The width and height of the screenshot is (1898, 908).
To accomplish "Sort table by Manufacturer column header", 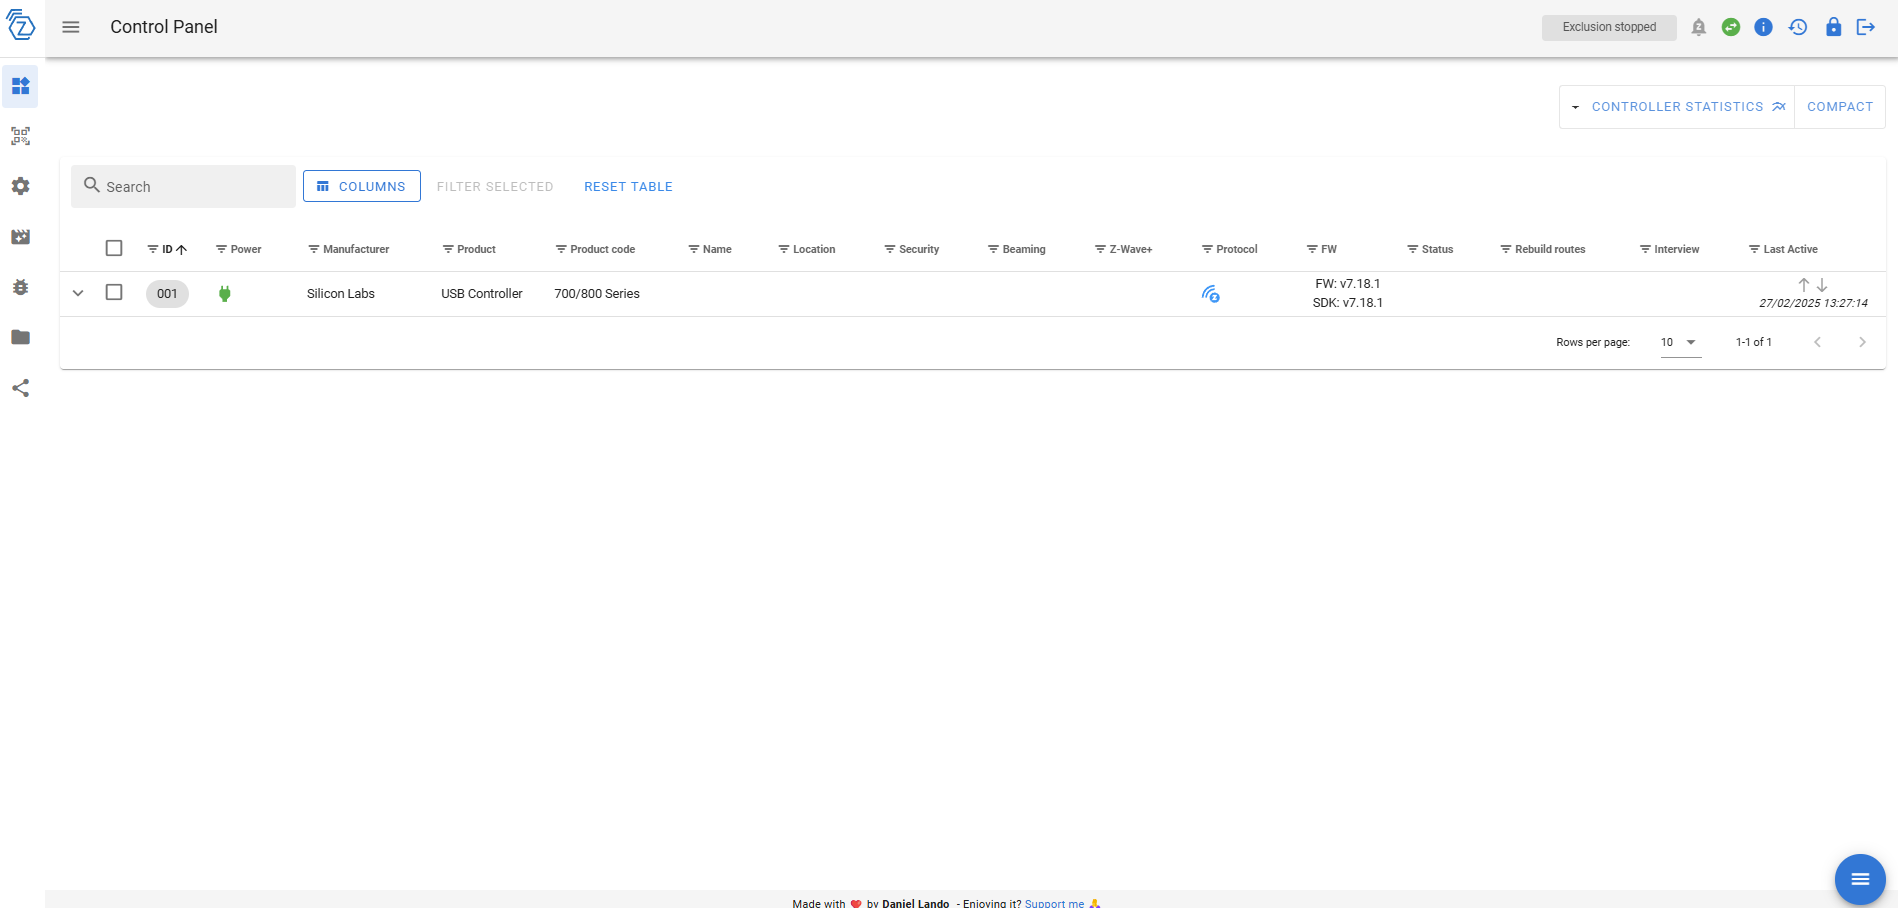I will [356, 249].
